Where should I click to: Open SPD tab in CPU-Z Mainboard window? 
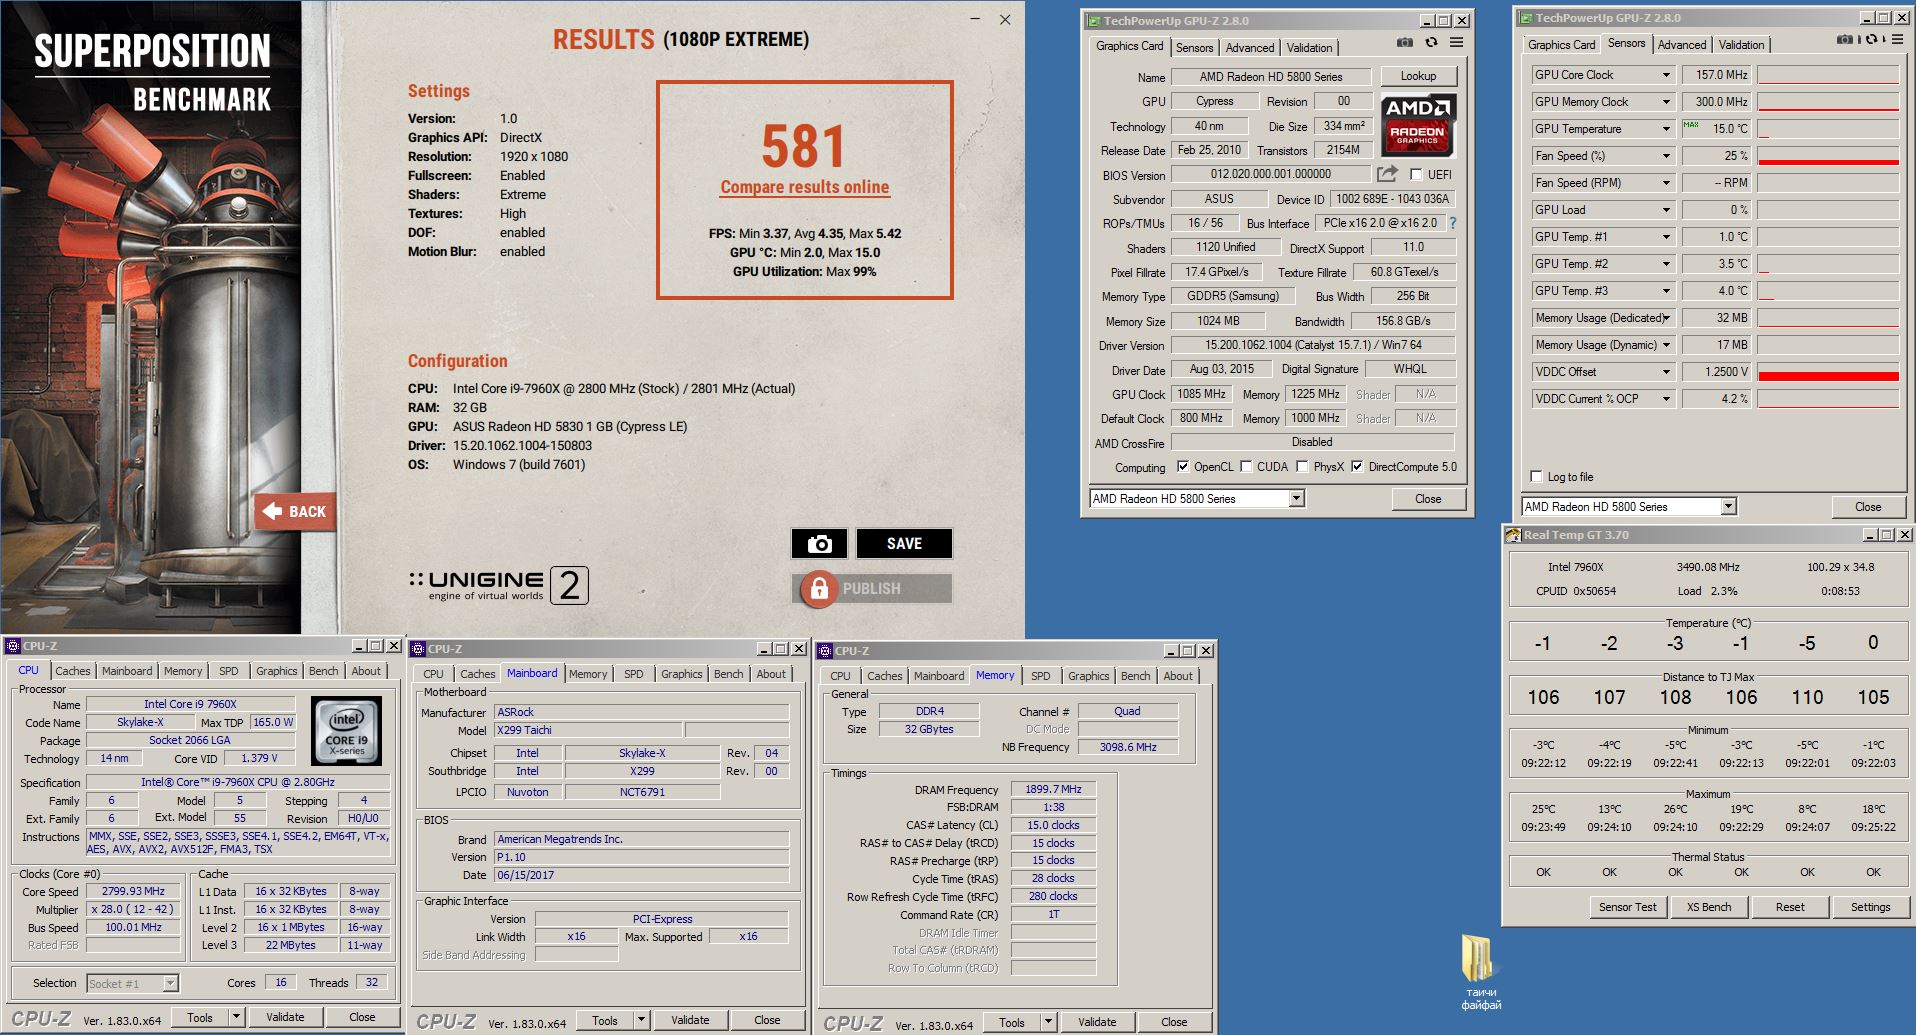pos(633,674)
